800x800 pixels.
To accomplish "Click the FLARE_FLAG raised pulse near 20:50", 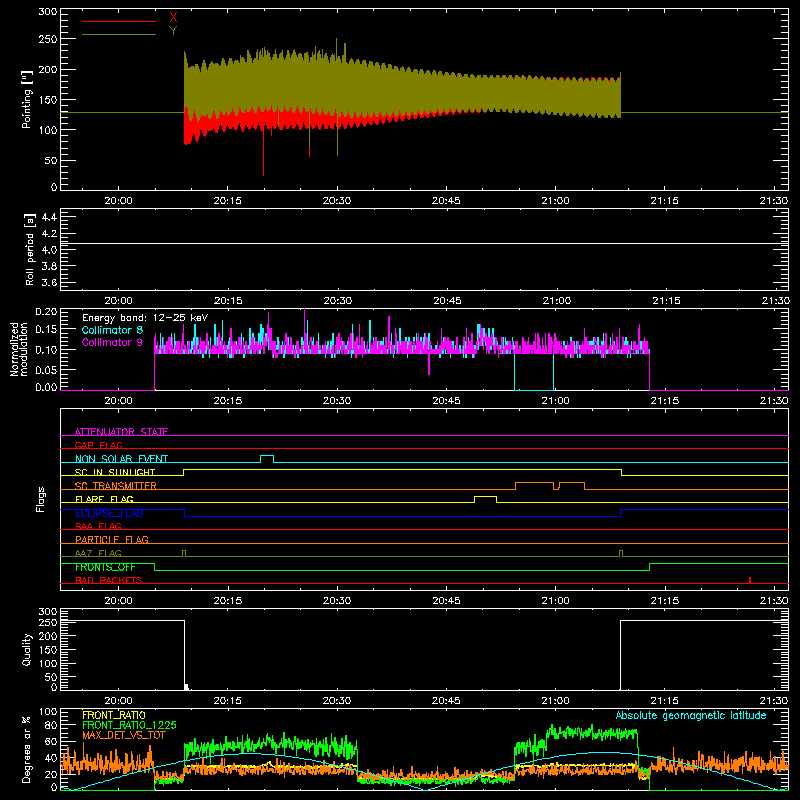I will coord(485,497).
